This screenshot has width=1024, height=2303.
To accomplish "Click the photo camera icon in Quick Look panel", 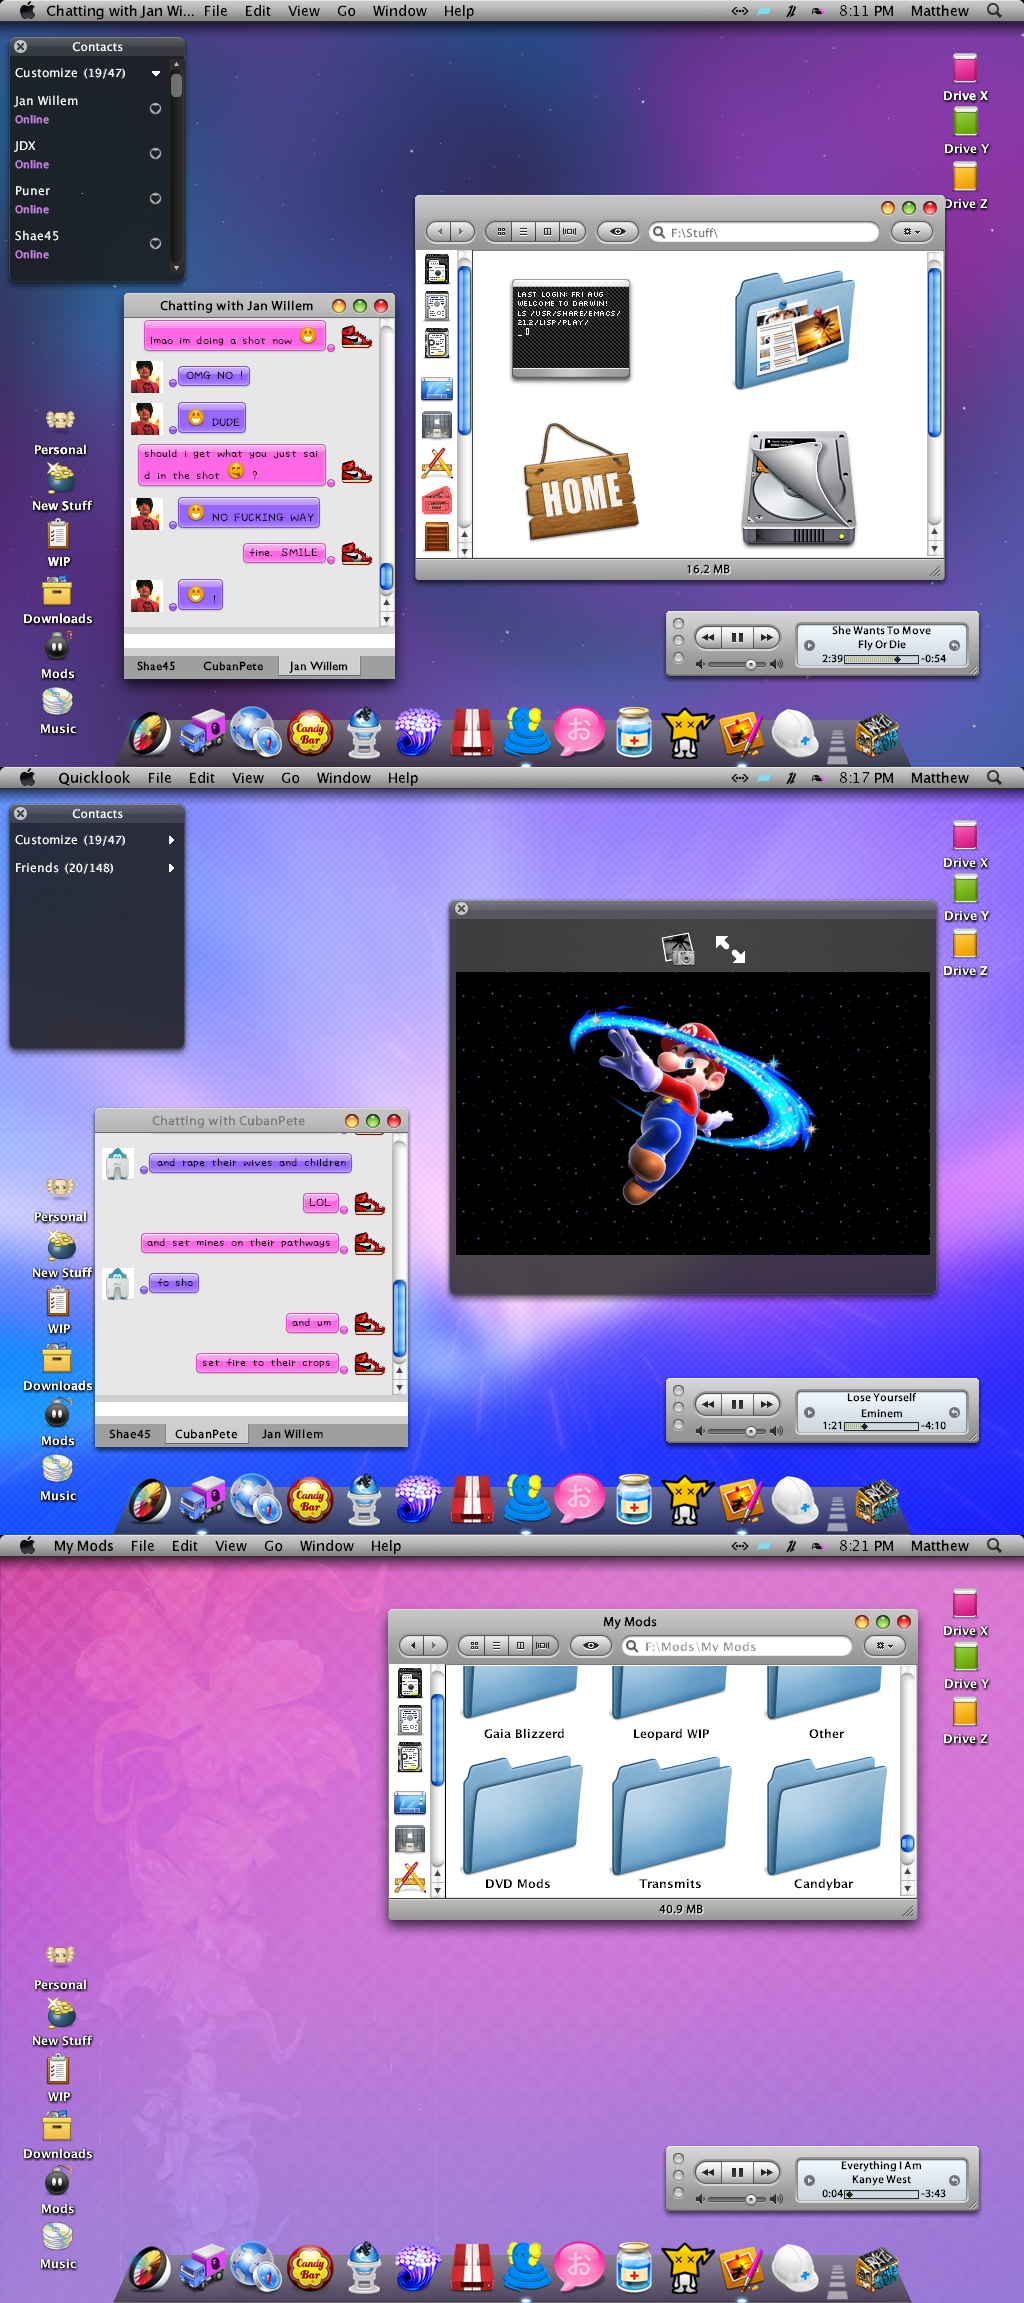I will [678, 948].
